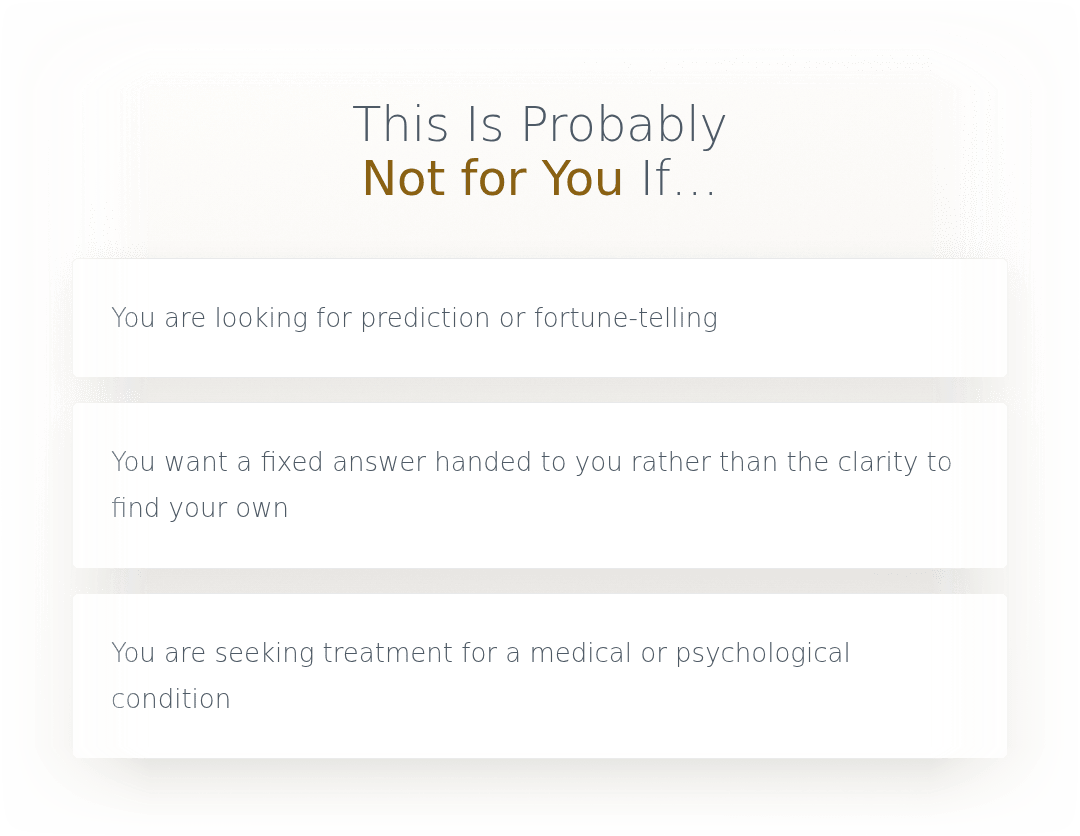Click the word 'medical' in third card

(x=581, y=653)
